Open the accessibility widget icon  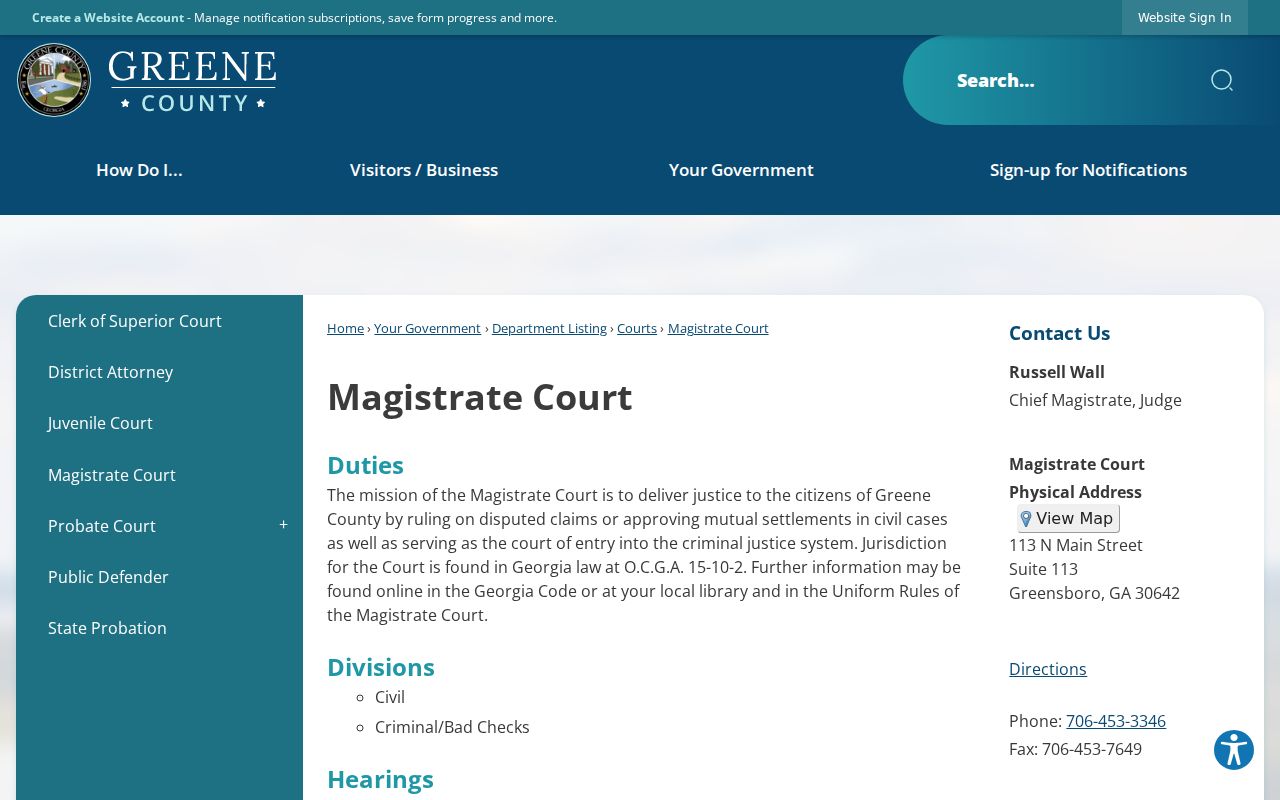tap(1234, 750)
